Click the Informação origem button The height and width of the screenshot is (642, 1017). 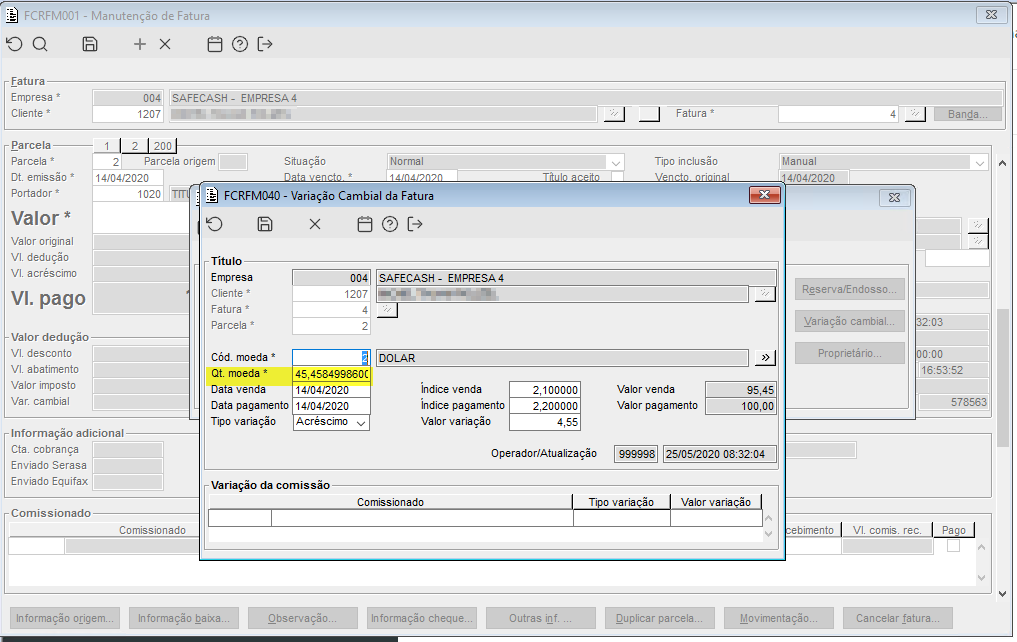click(65, 618)
